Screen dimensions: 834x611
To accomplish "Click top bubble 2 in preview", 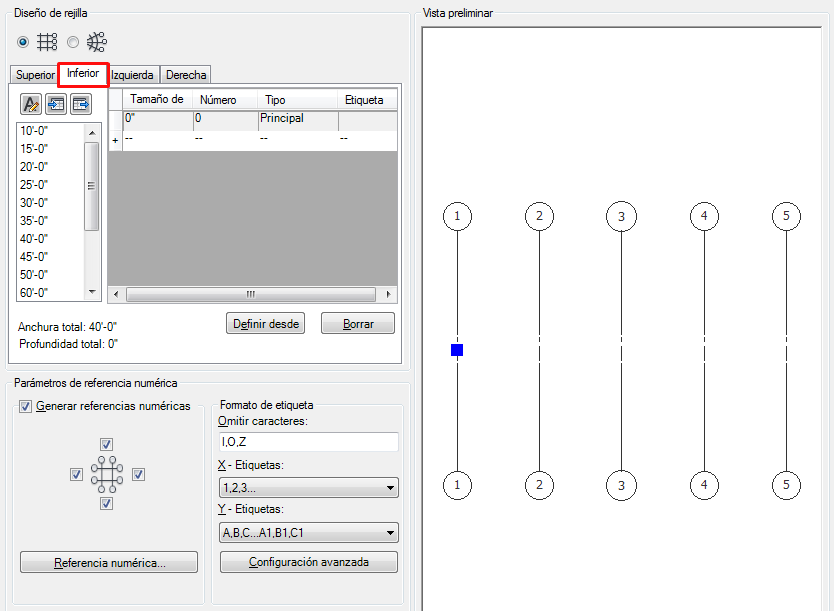I will 539,216.
